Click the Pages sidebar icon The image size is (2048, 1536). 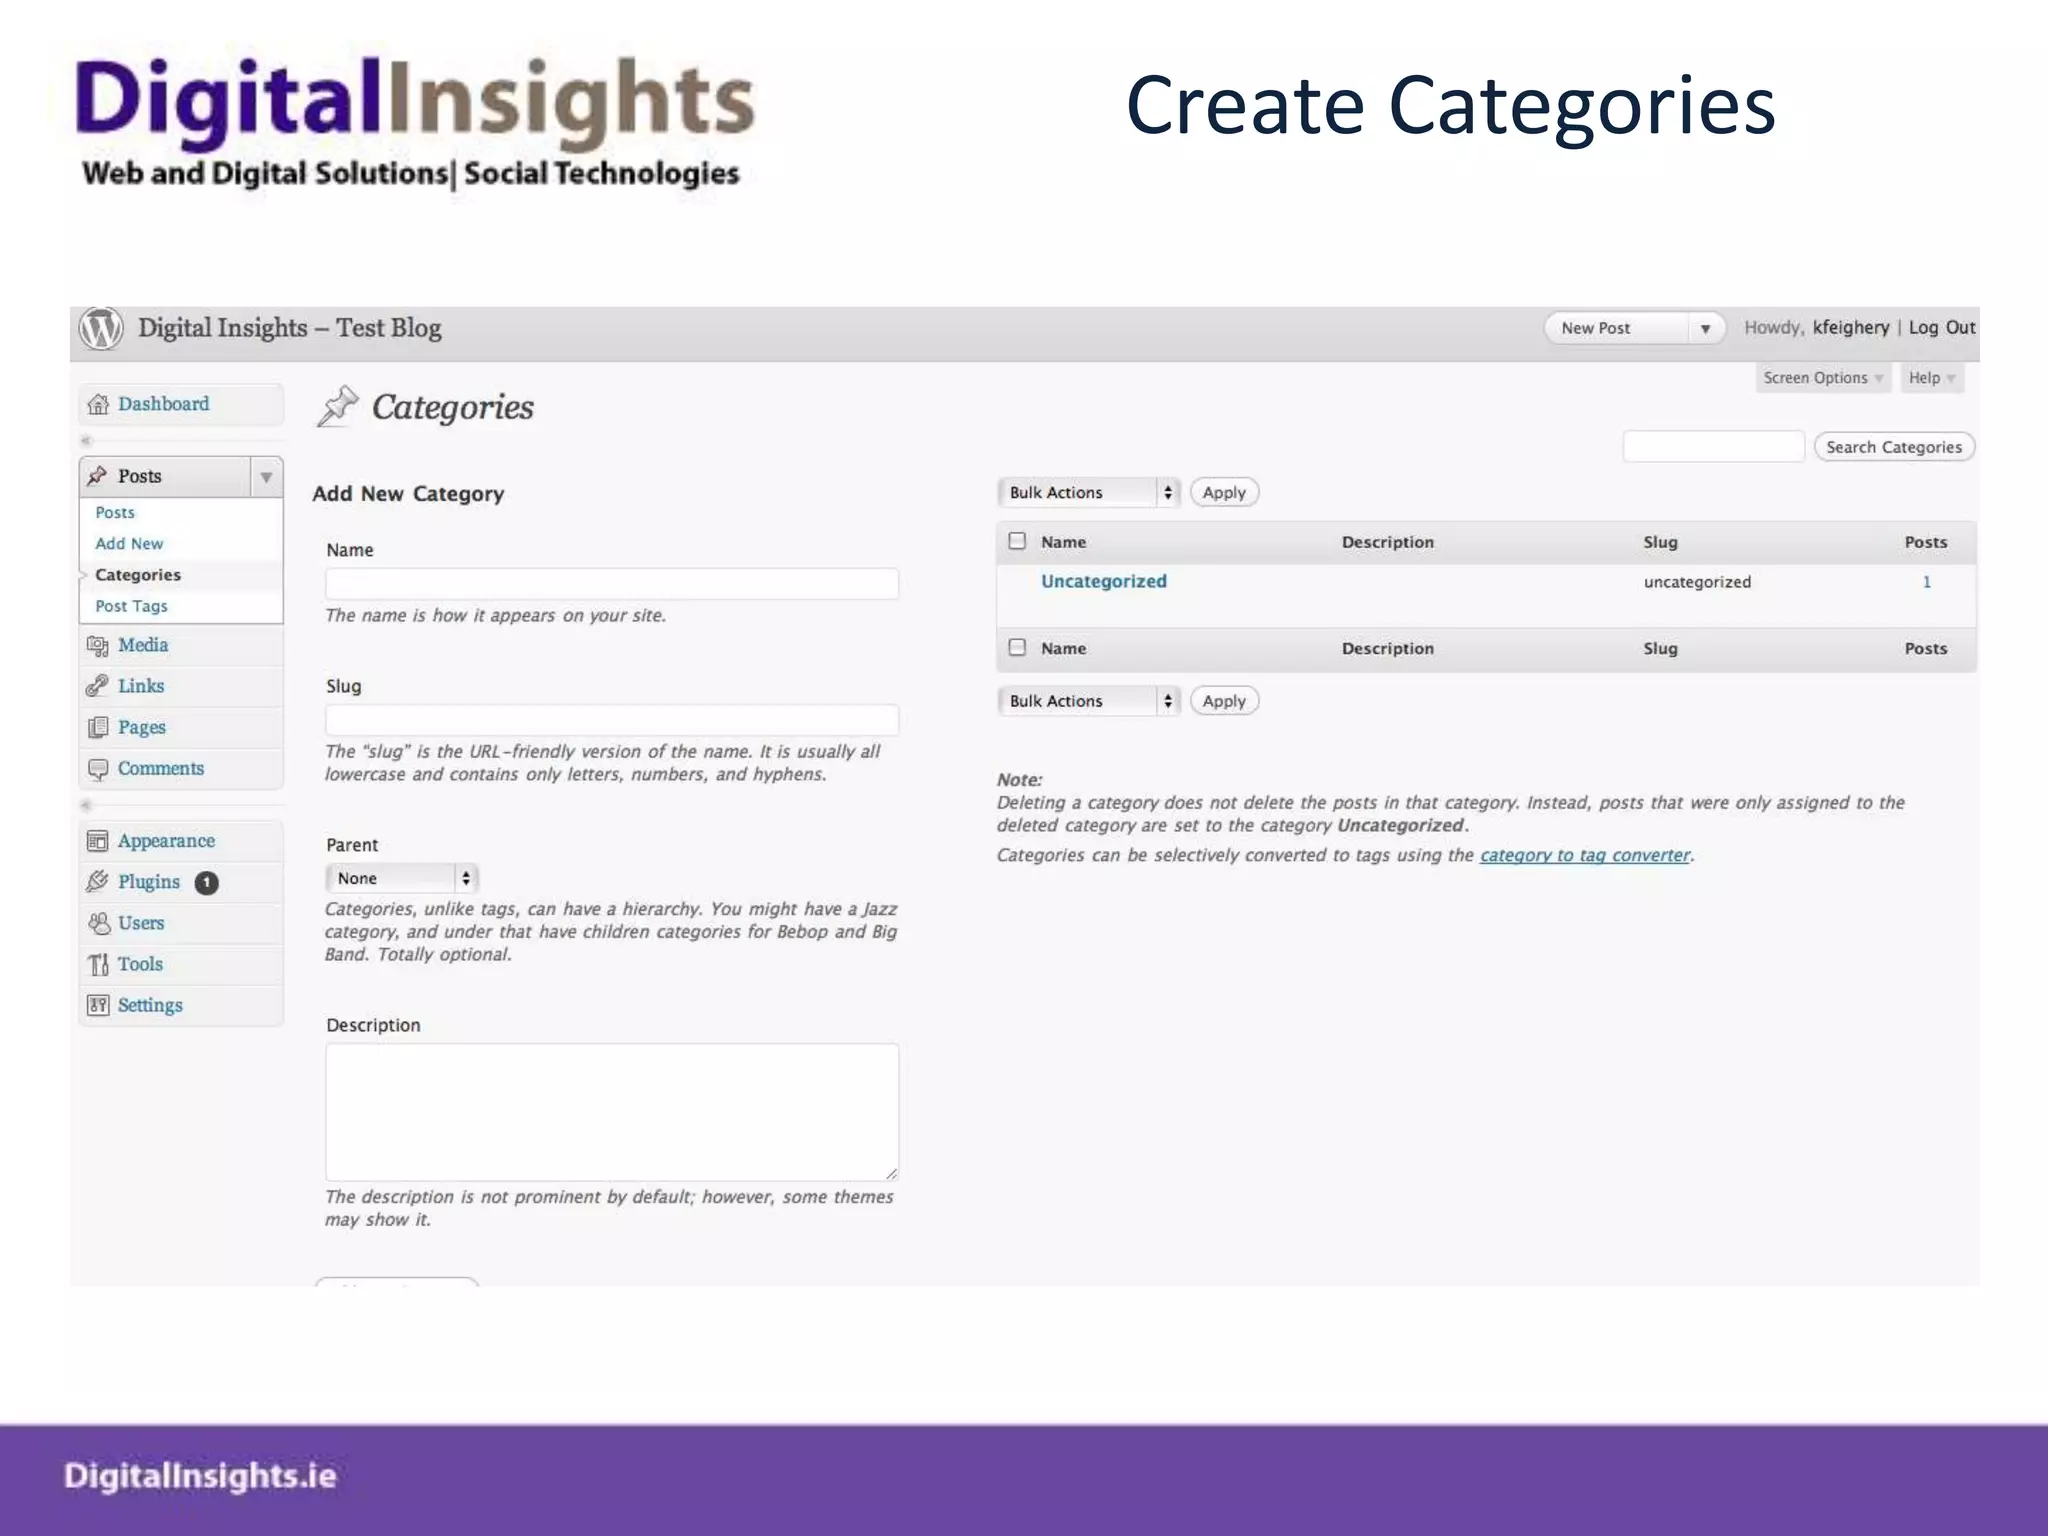click(x=97, y=728)
